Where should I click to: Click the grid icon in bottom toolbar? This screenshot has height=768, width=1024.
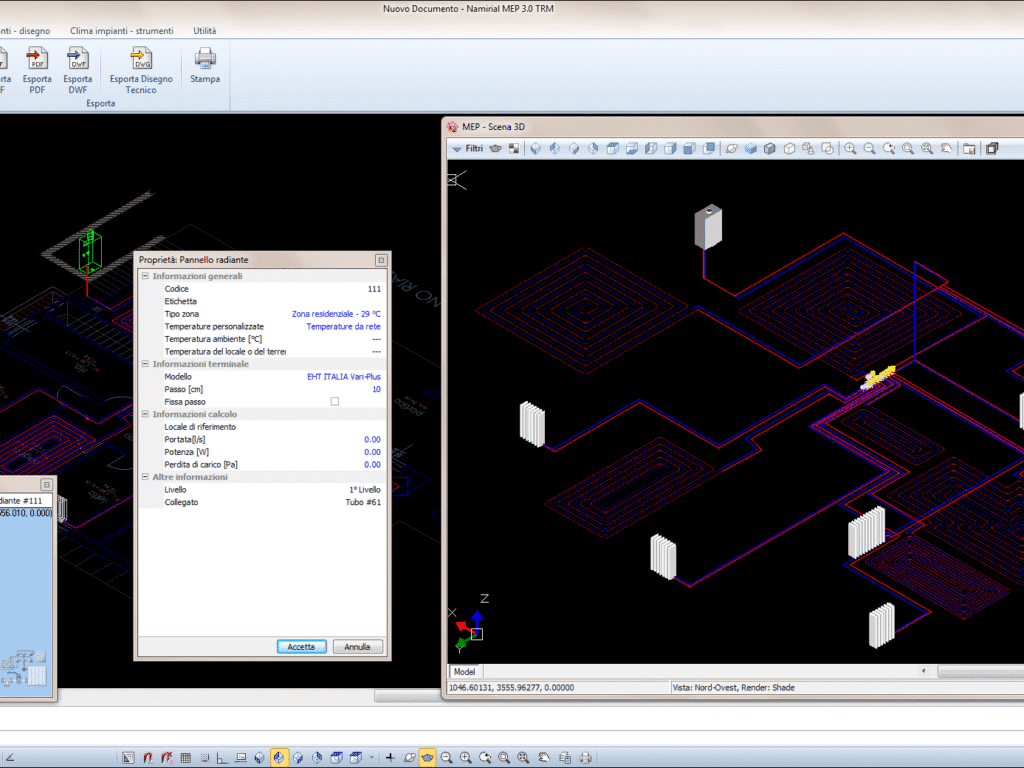point(185,758)
